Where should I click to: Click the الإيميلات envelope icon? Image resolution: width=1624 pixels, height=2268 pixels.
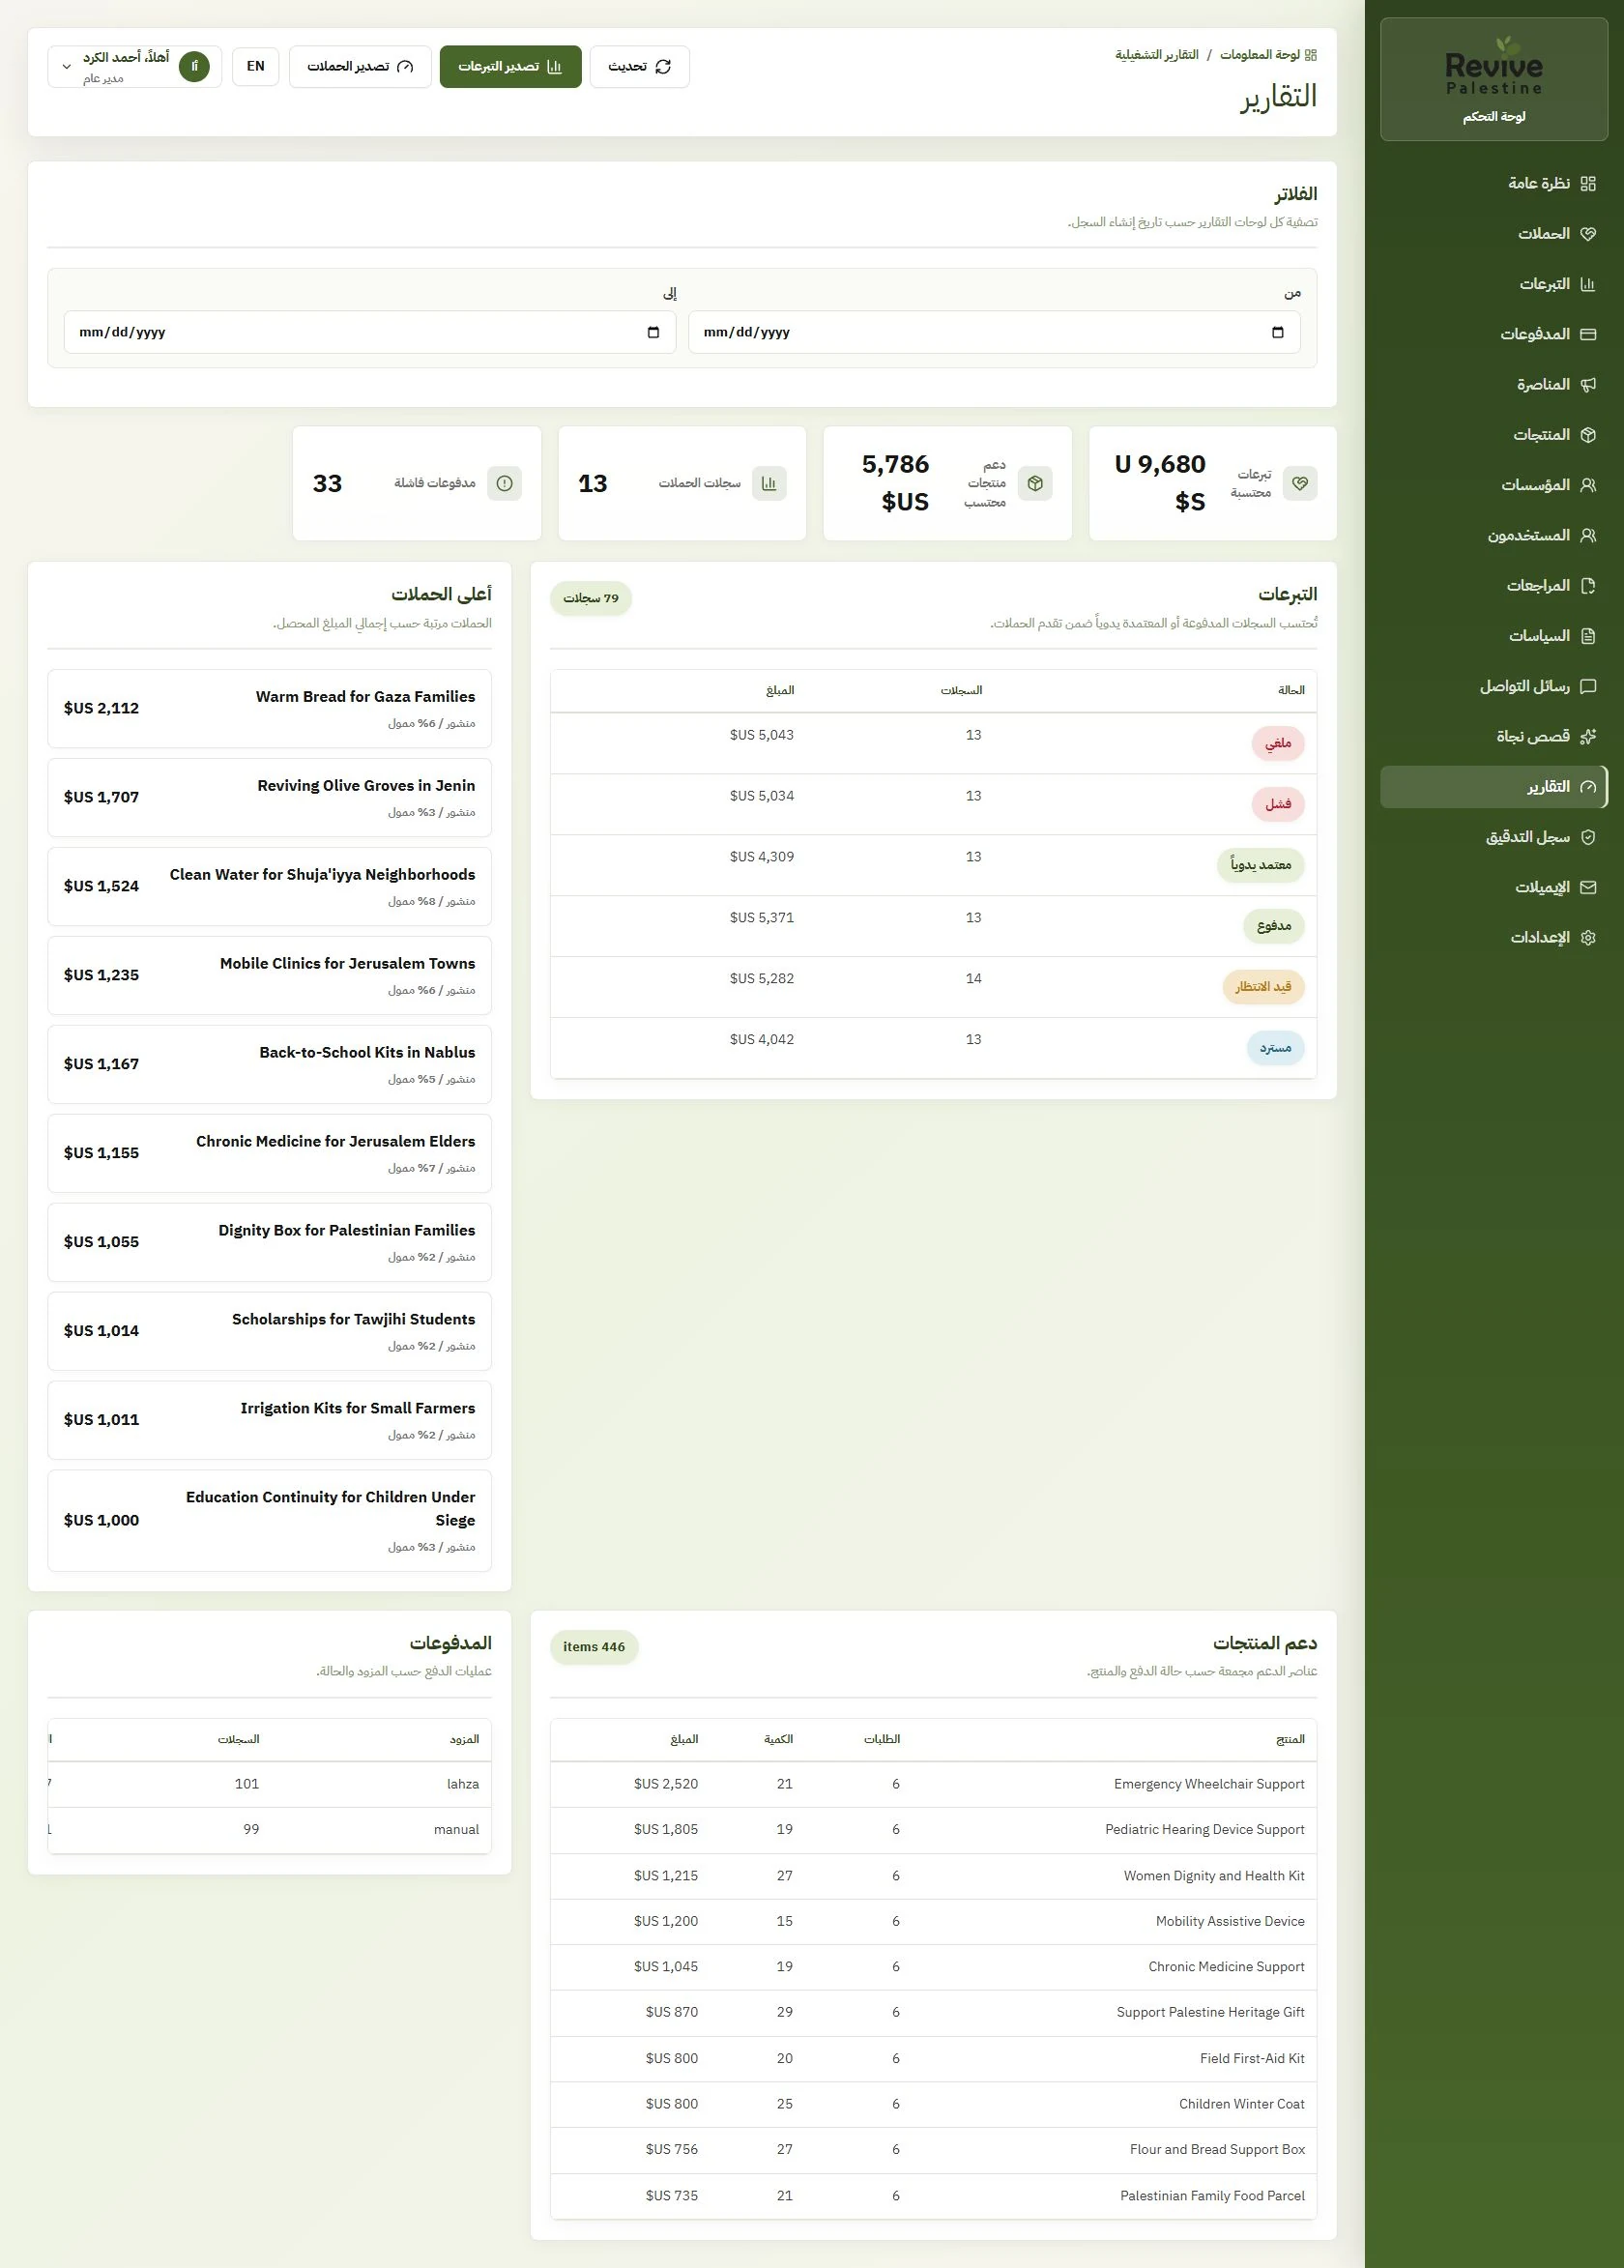[1588, 887]
